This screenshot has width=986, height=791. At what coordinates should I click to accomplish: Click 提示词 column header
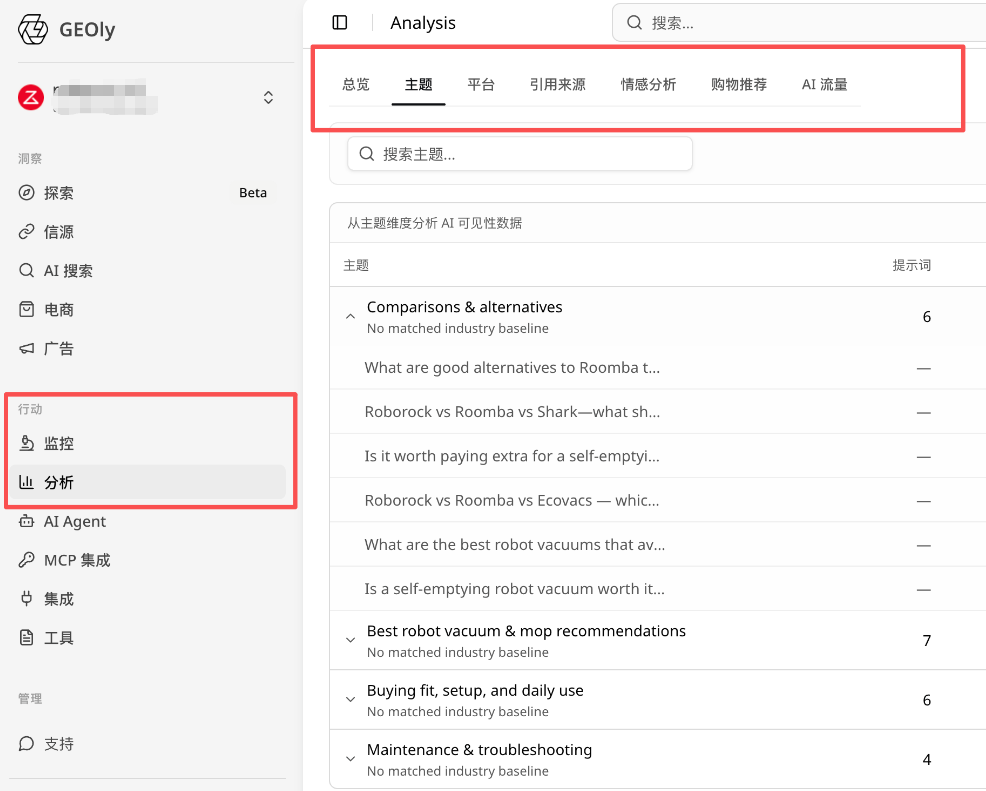coord(911,265)
